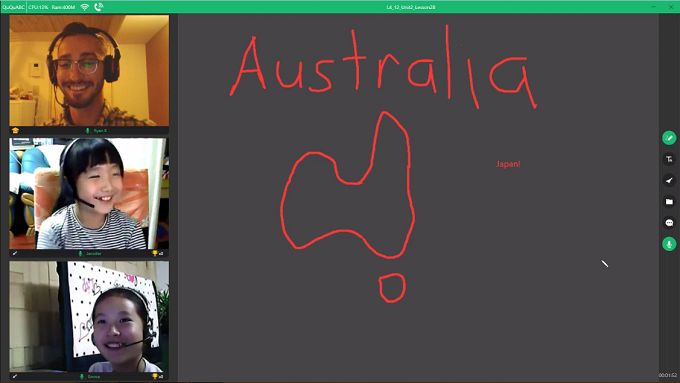This screenshot has width=680, height=383.
Task: Toggle Jennifer's microphone icon
Action: tap(80, 253)
